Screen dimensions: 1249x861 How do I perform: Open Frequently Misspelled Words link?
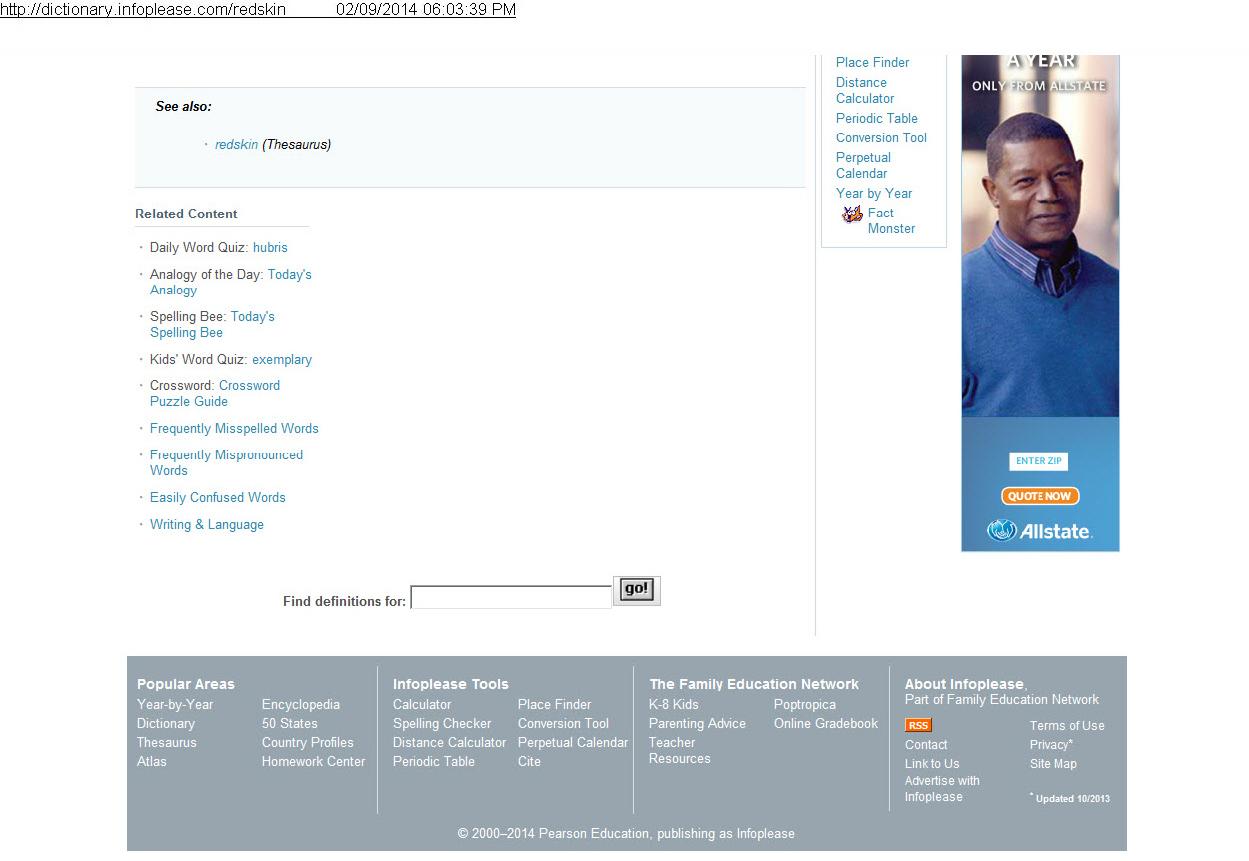point(234,429)
